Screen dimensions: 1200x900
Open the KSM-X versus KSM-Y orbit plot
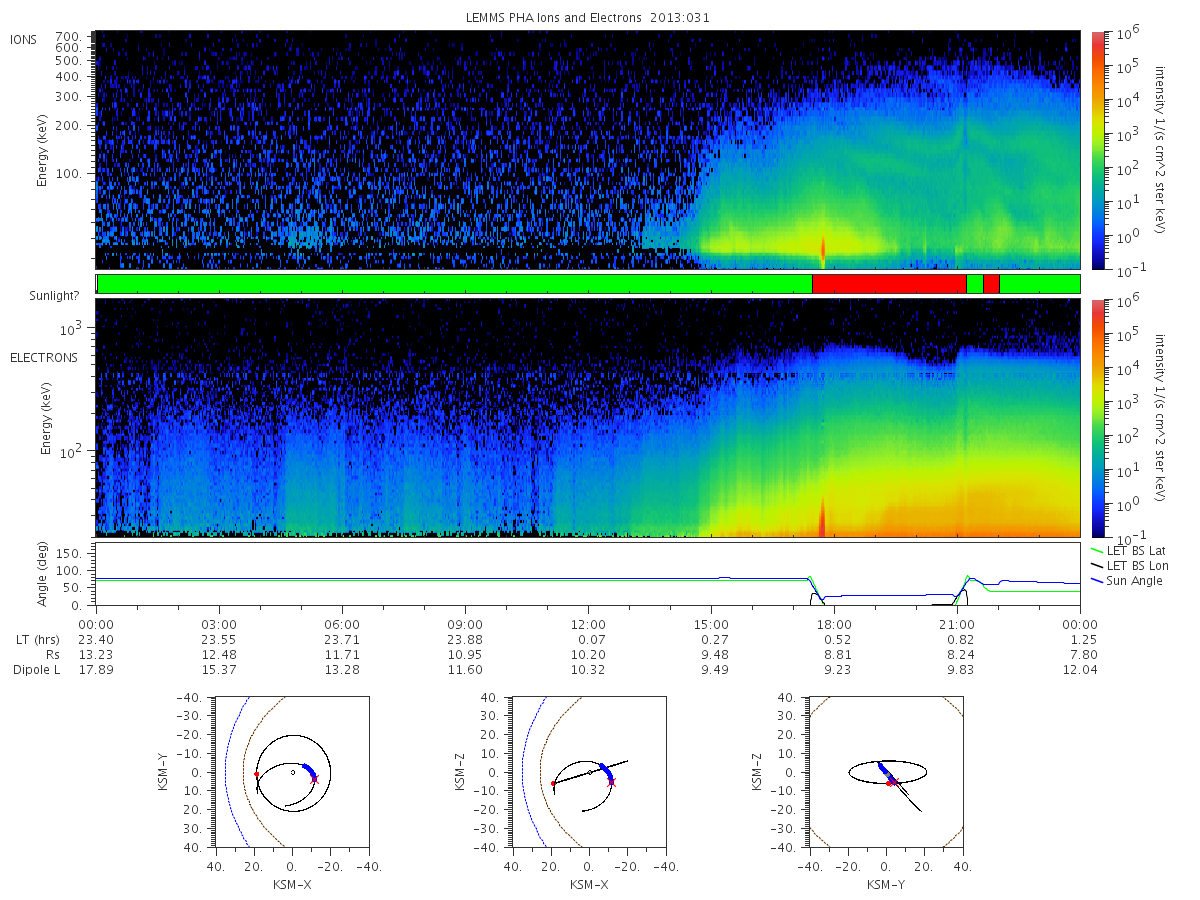[x=291, y=771]
